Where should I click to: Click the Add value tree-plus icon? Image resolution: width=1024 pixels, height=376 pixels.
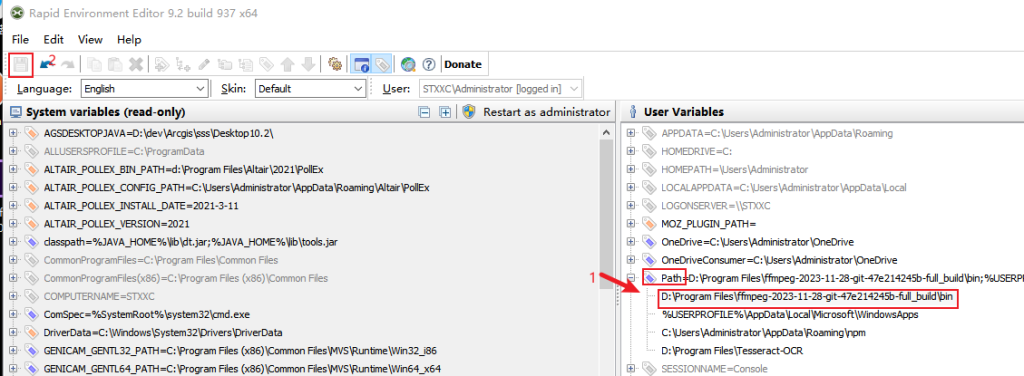point(184,64)
